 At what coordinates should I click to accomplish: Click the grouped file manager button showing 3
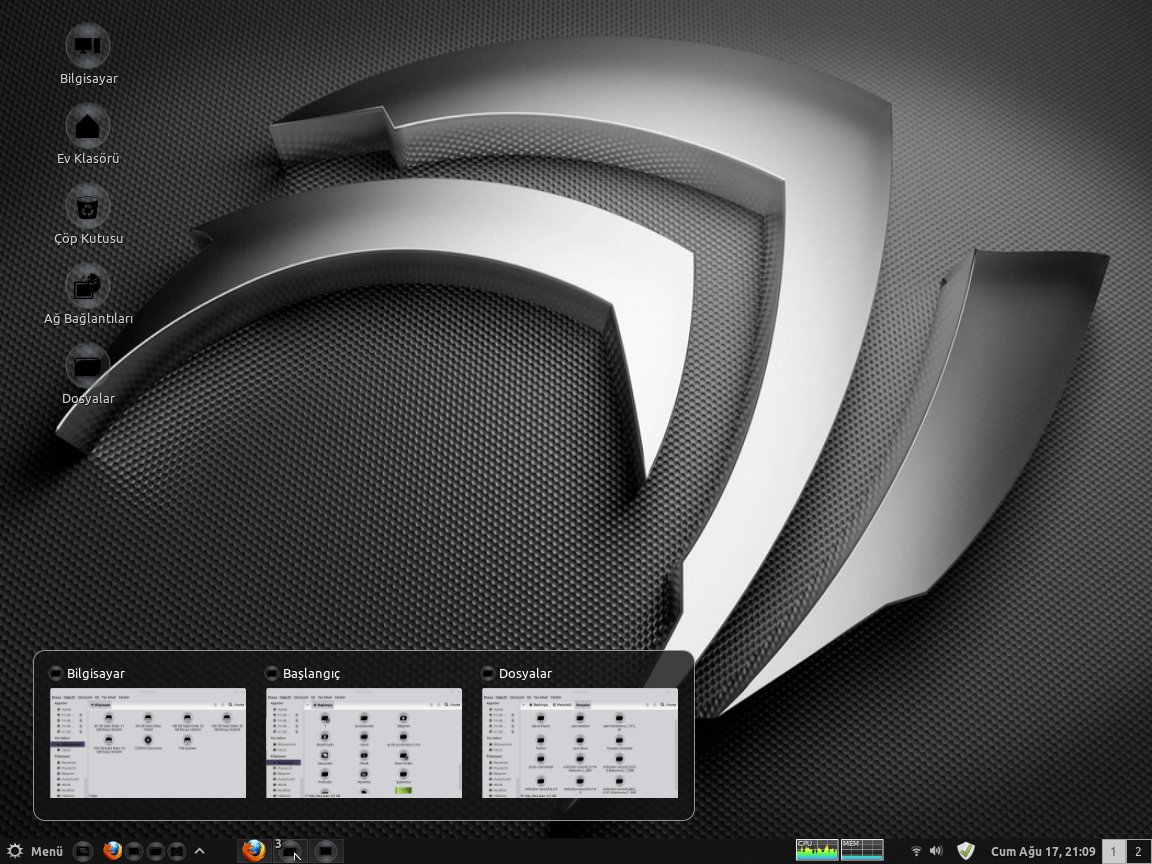coord(290,851)
